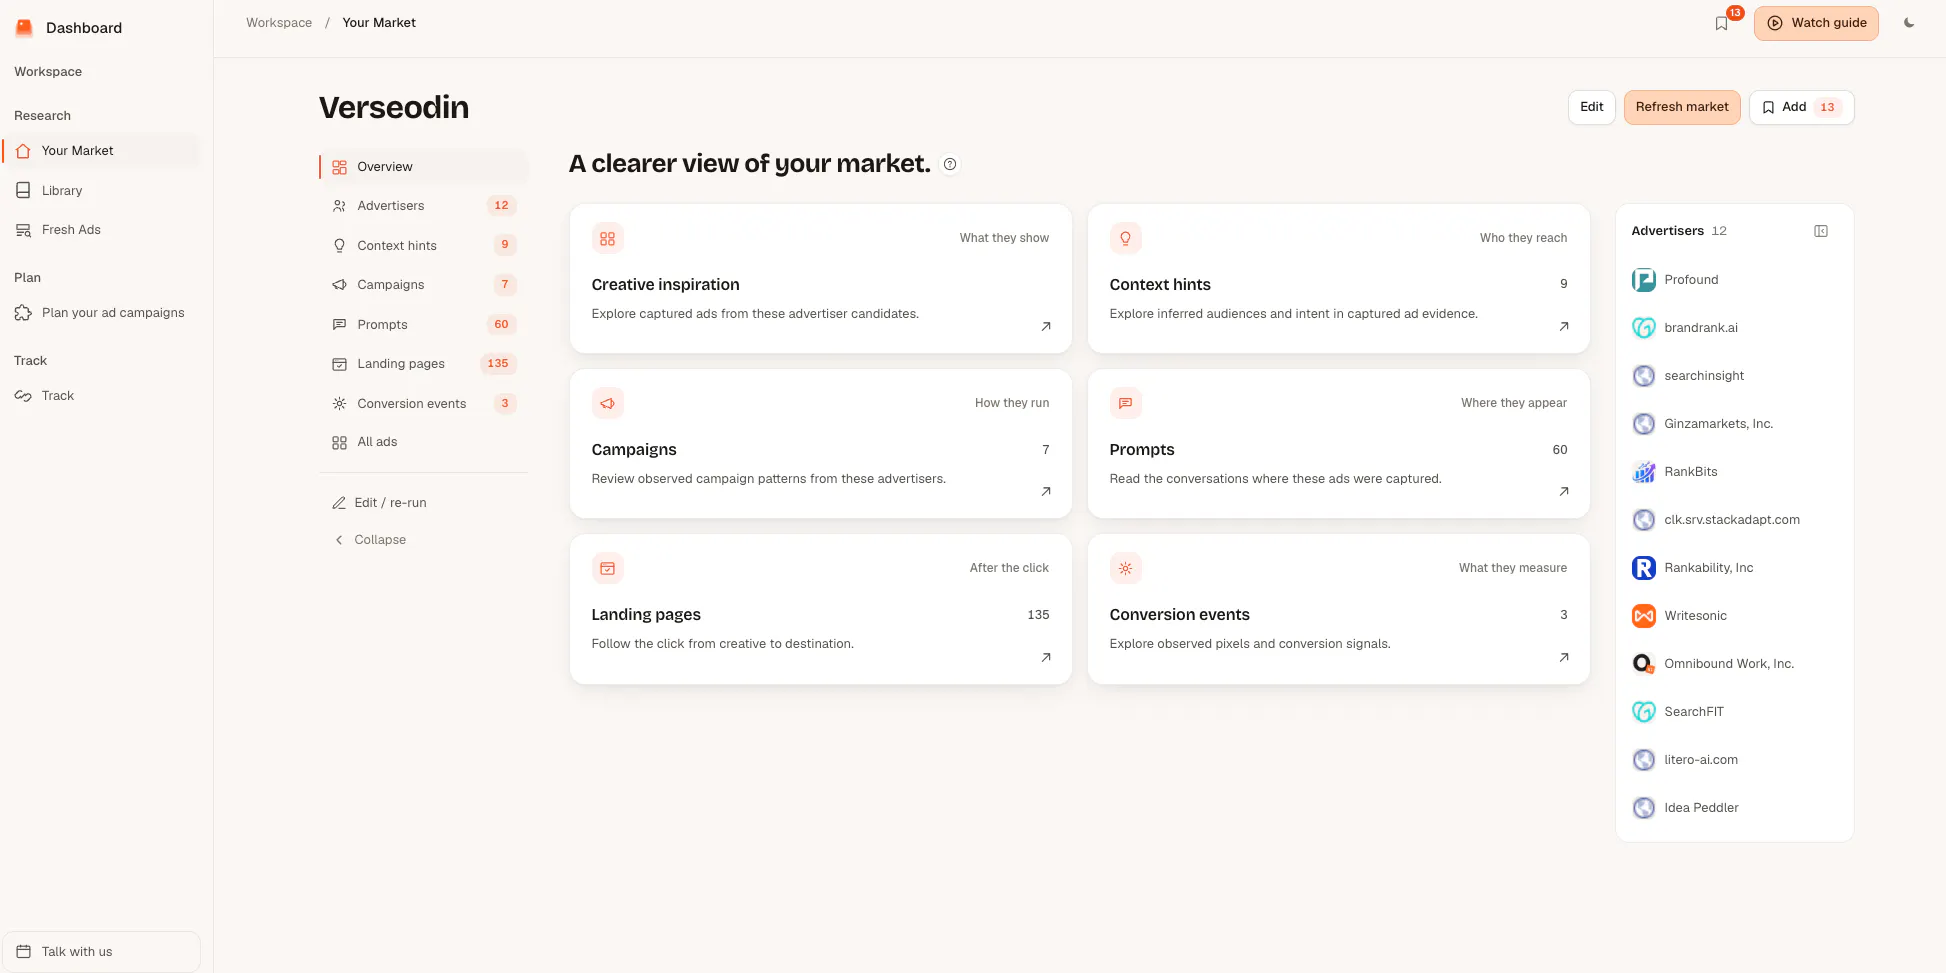Select the Prompts tab in the section list
The width and height of the screenshot is (1946, 973).
[424, 324]
